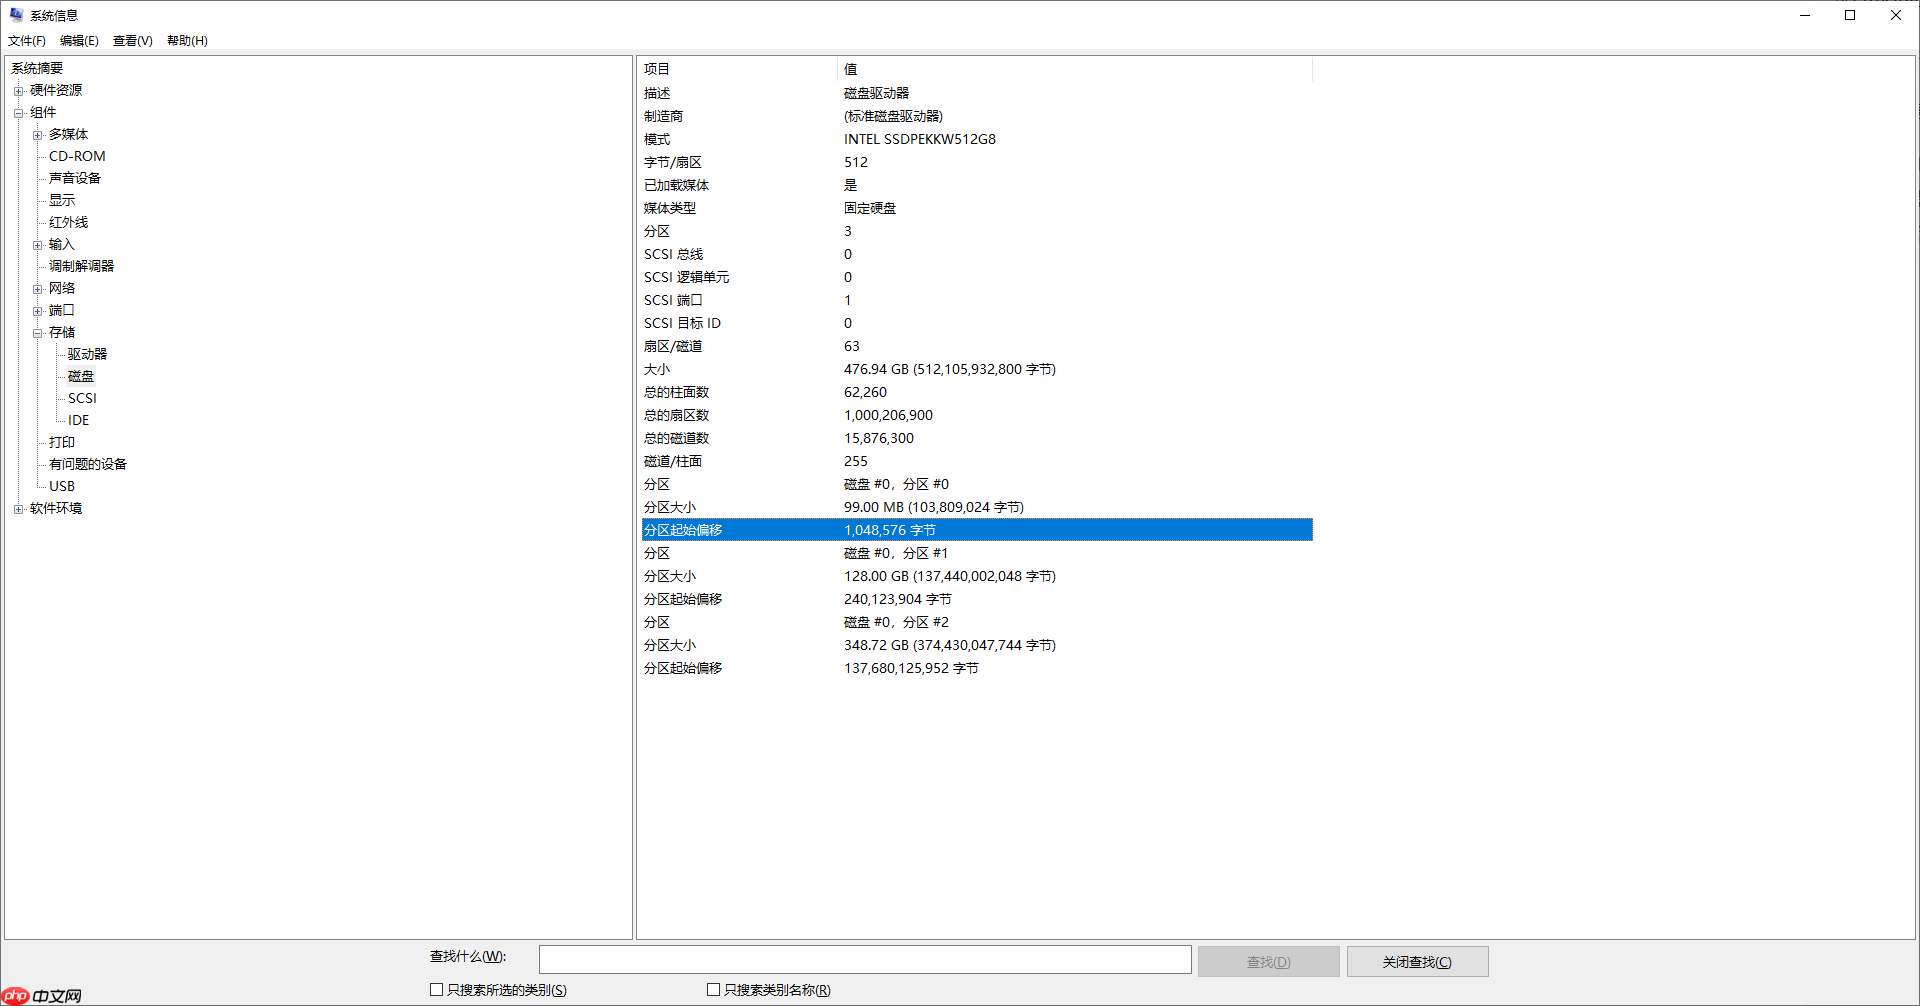Select the 驱动器 tree item
The image size is (1920, 1006).
87,354
